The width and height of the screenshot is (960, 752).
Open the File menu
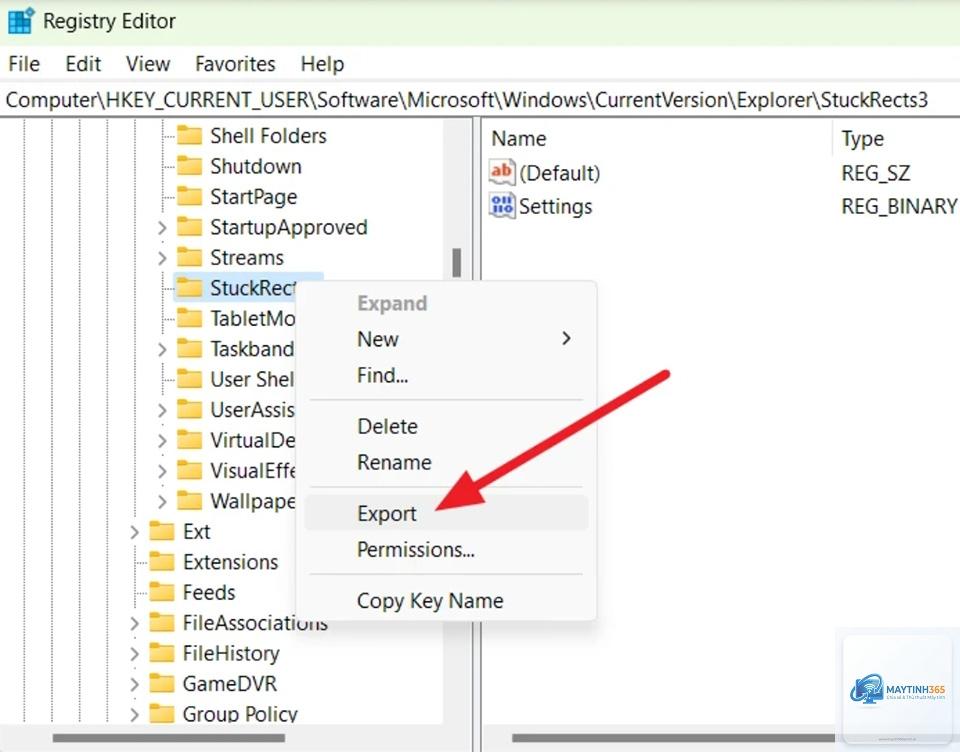(24, 64)
